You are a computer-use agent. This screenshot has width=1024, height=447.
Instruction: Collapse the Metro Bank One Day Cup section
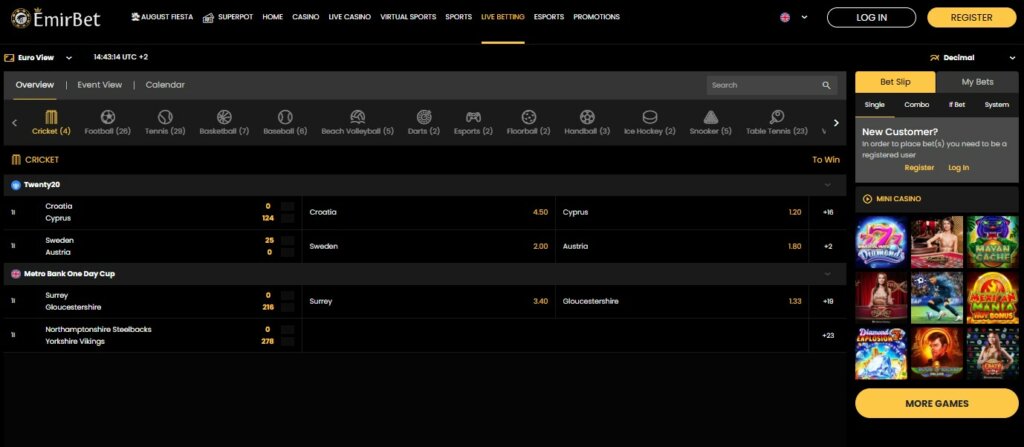827,274
